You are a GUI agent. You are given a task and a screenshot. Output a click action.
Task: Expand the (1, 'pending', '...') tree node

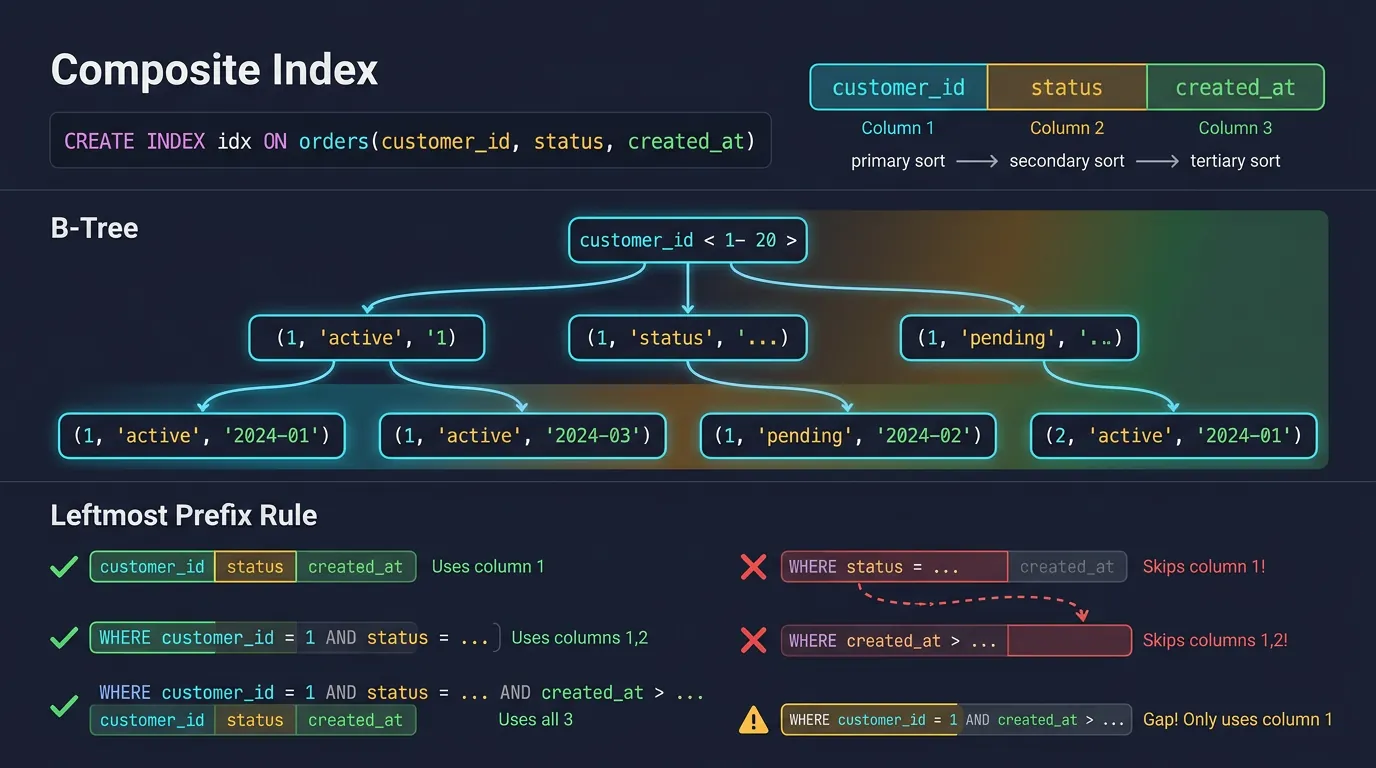(x=1019, y=338)
